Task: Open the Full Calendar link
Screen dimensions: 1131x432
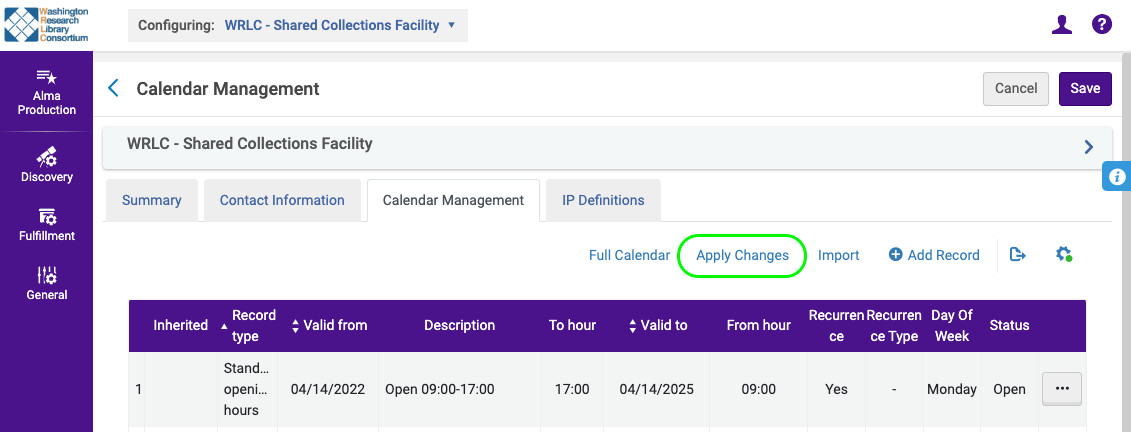Action: [x=630, y=255]
